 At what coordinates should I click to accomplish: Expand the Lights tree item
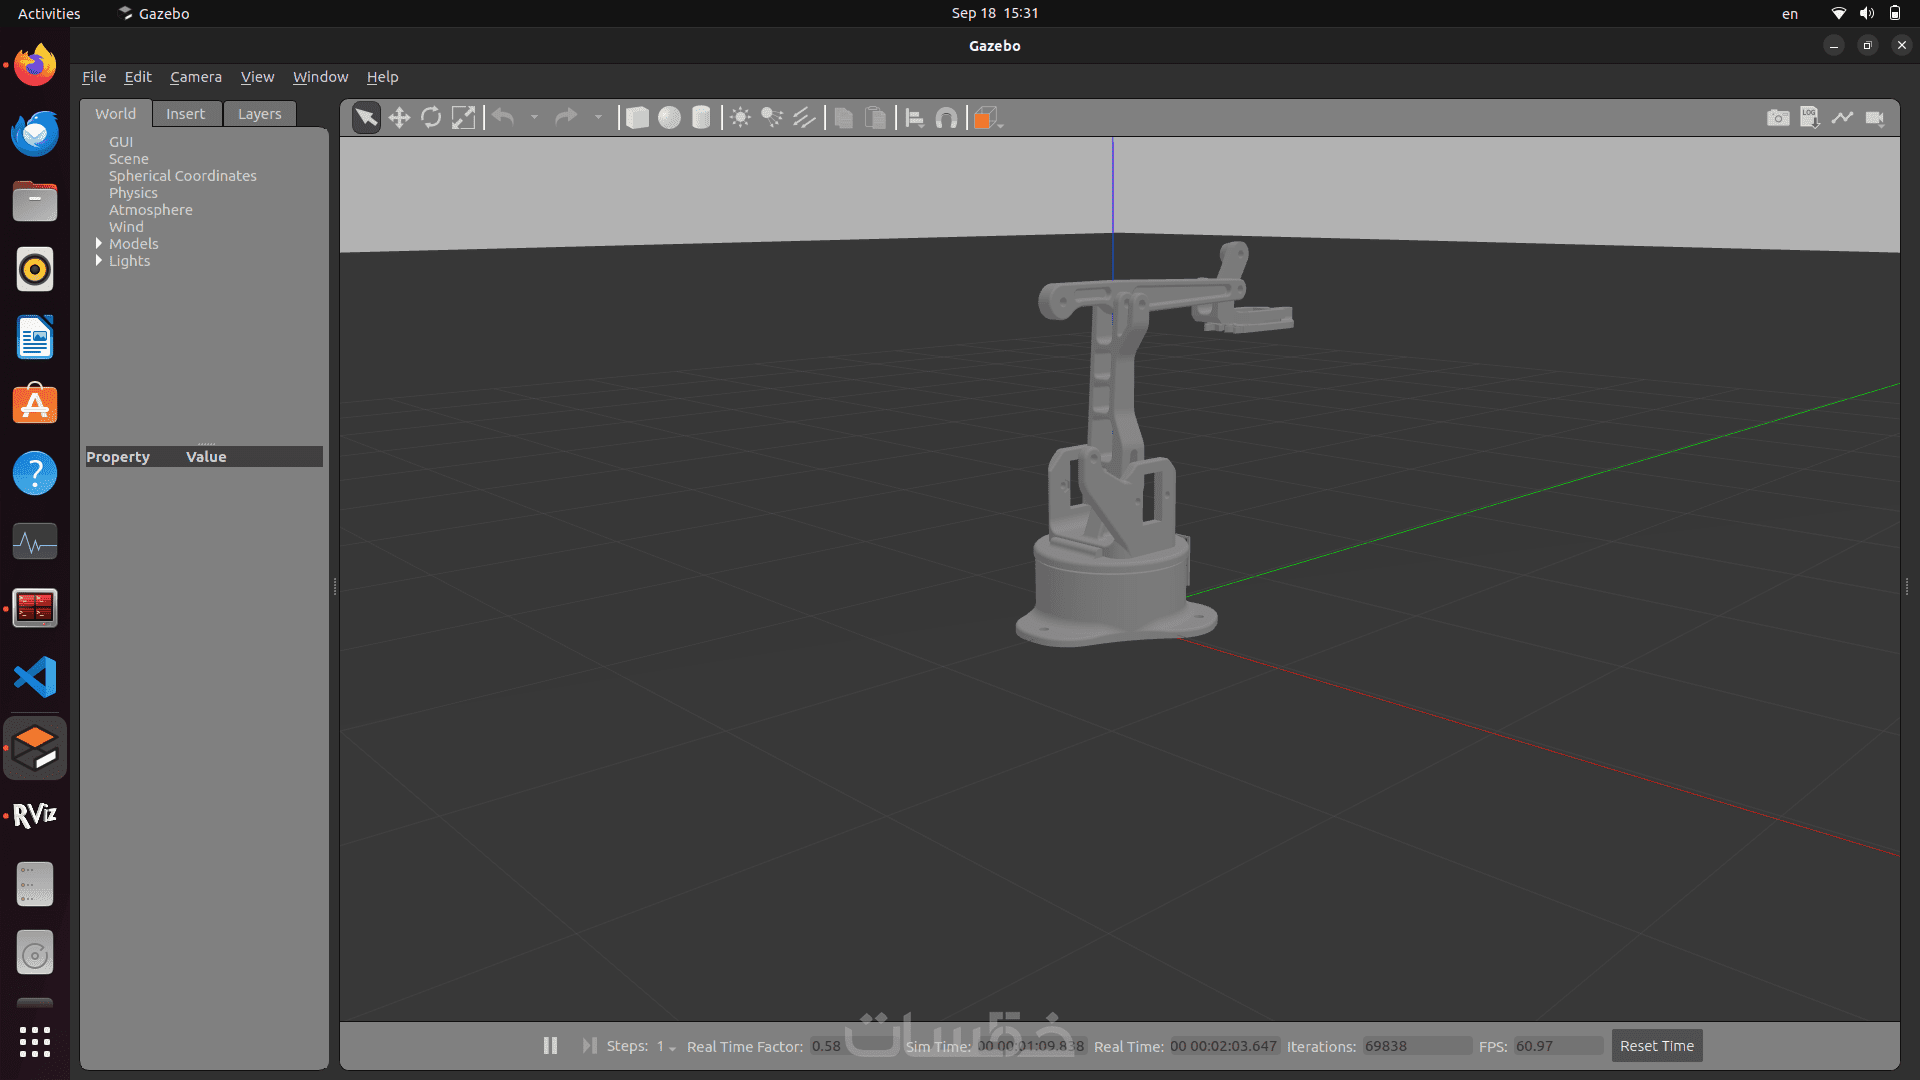click(99, 261)
